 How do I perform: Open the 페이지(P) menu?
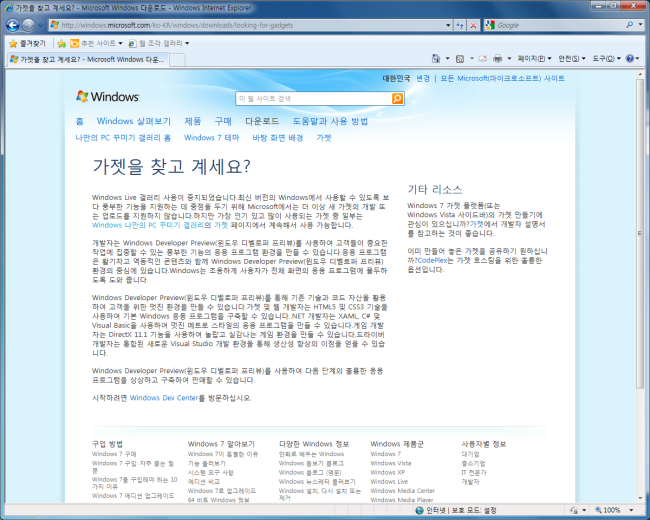[x=535, y=59]
